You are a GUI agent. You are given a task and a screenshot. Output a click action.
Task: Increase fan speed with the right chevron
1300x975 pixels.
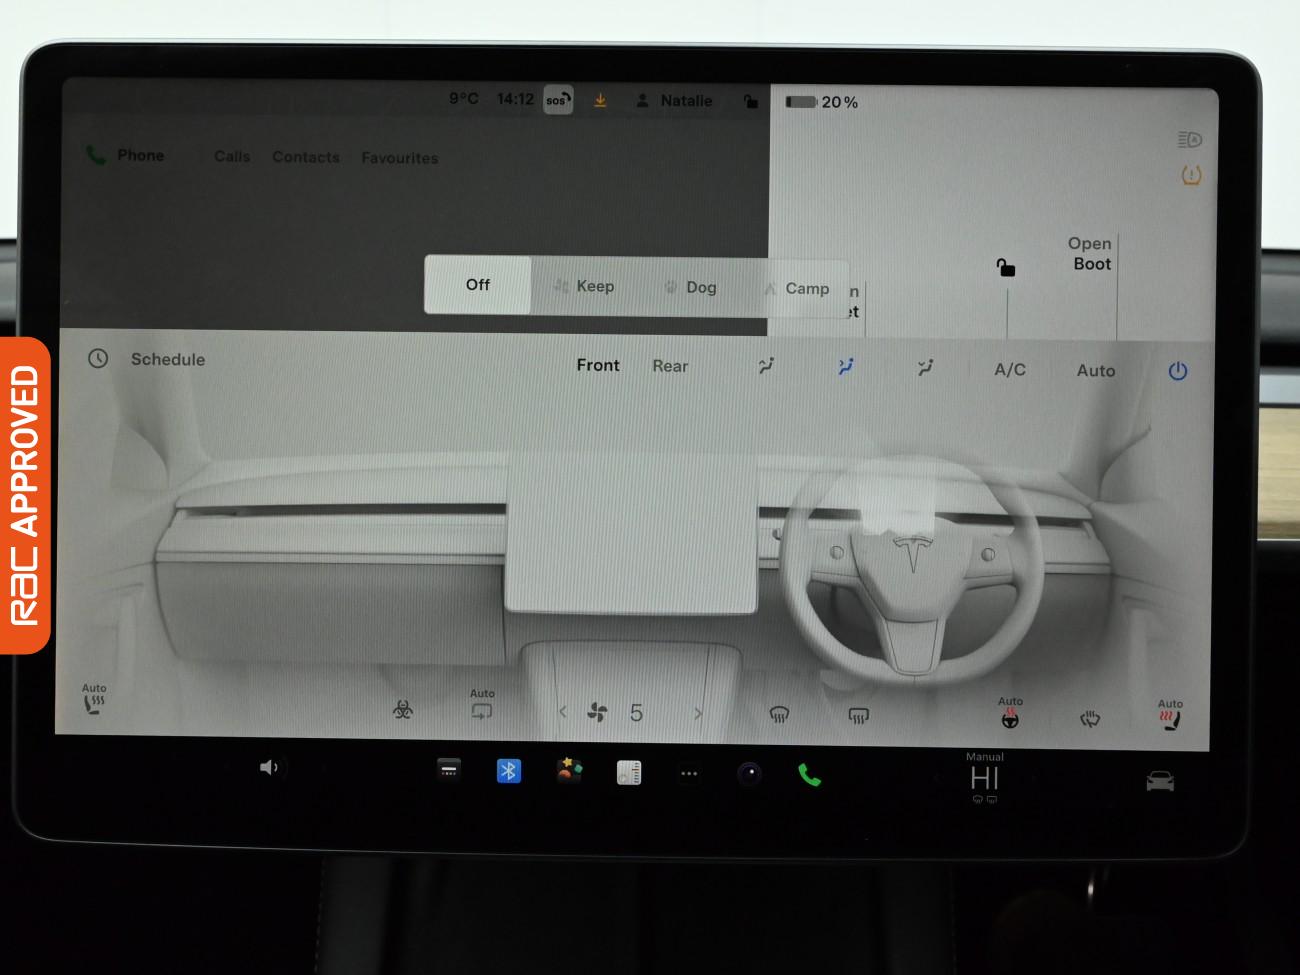coord(697,713)
